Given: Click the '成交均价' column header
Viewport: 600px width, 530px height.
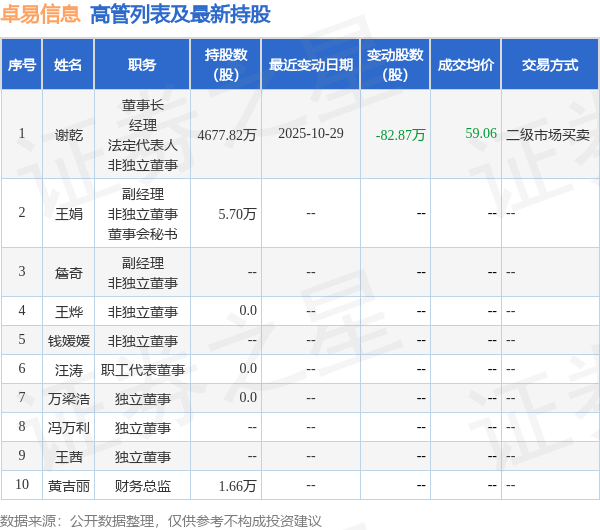Looking at the screenshot, I should (x=466, y=65).
